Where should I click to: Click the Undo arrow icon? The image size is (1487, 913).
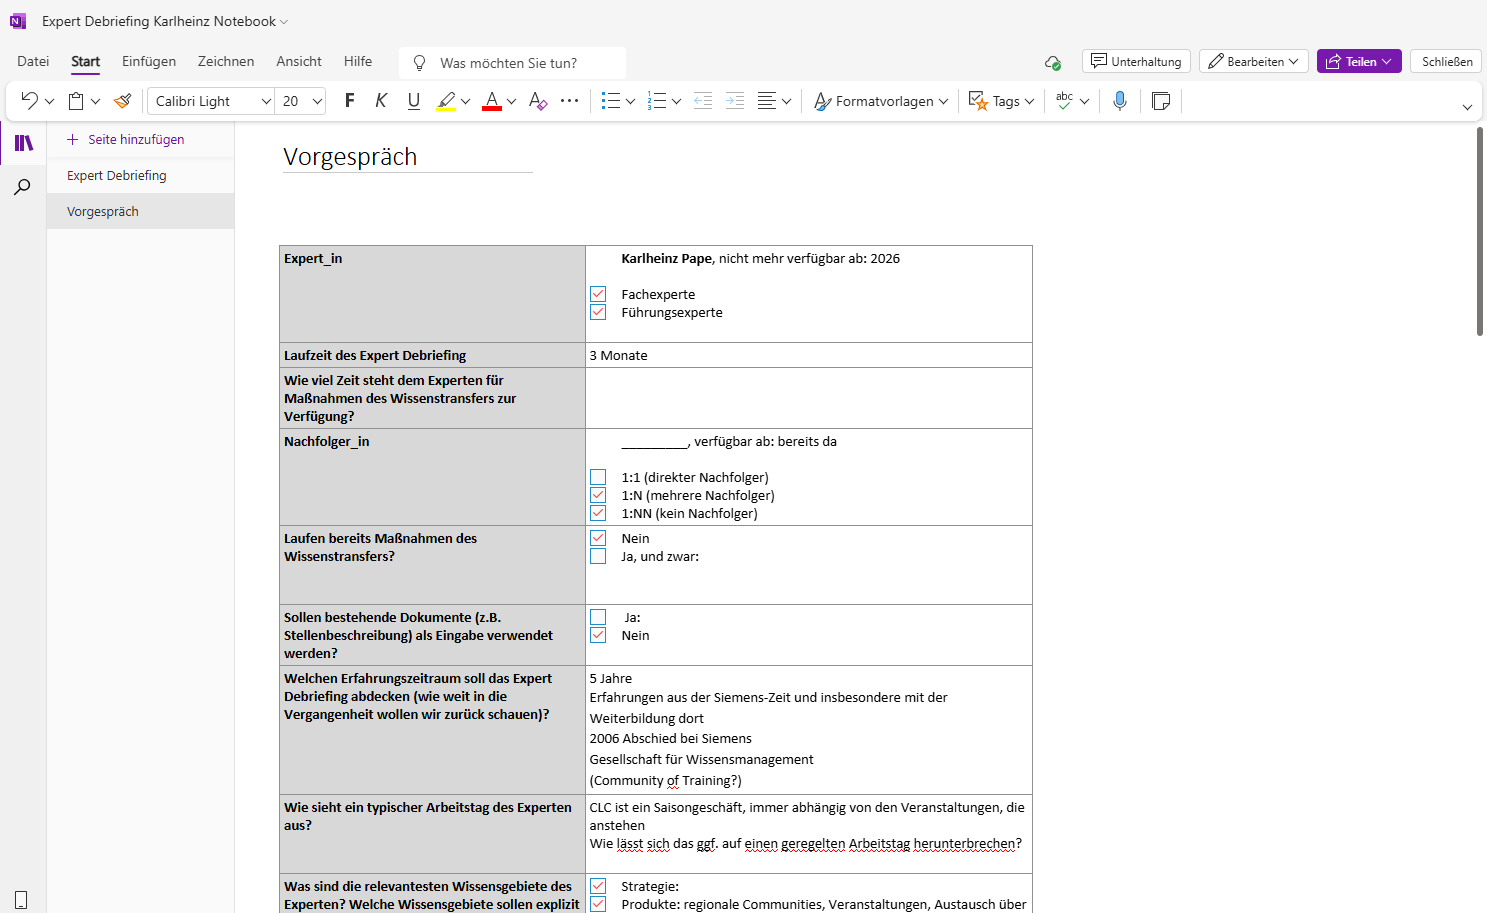tap(29, 101)
